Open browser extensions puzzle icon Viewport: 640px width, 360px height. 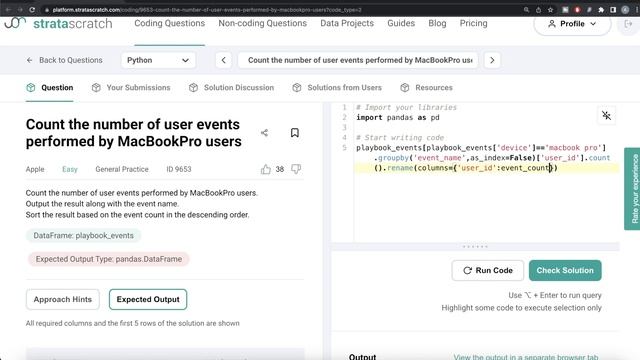[x=601, y=9]
